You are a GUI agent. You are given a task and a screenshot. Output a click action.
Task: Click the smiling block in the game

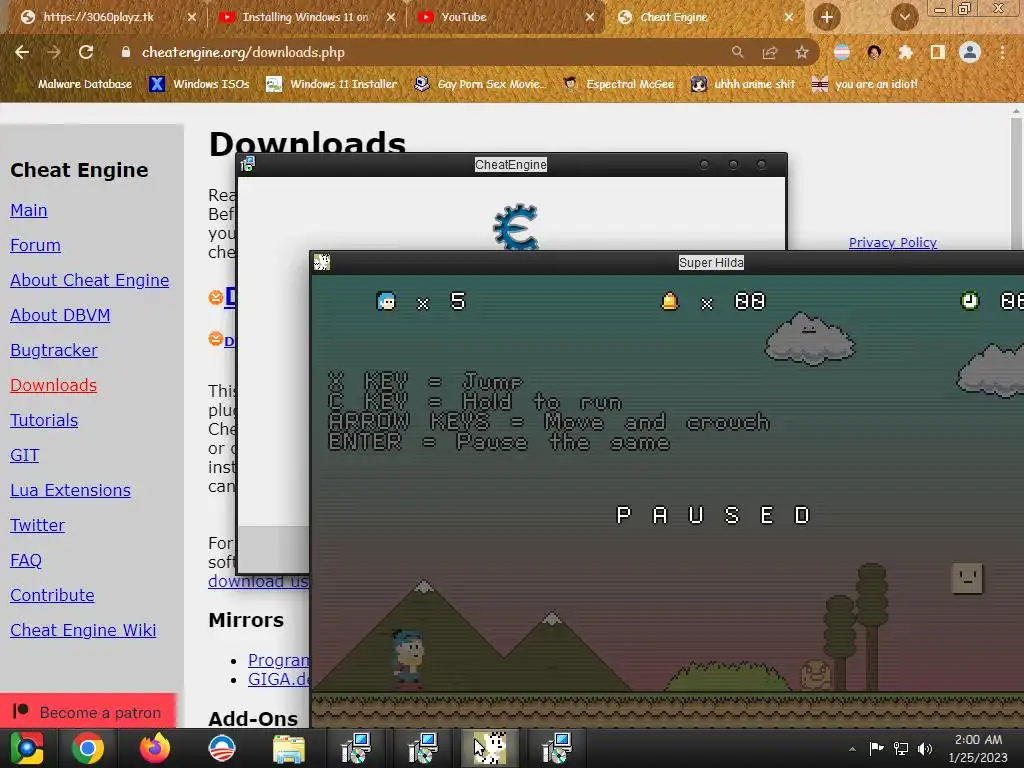pyautogui.click(x=968, y=579)
